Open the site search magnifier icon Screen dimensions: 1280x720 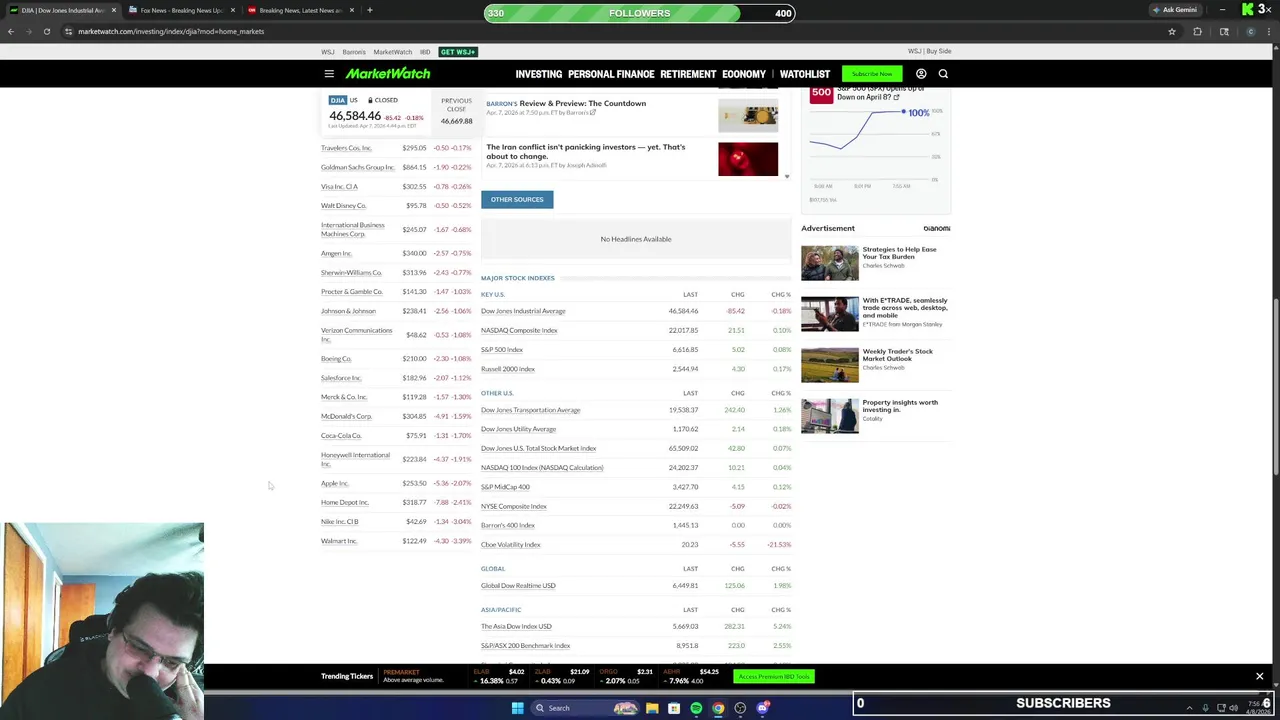coord(943,74)
